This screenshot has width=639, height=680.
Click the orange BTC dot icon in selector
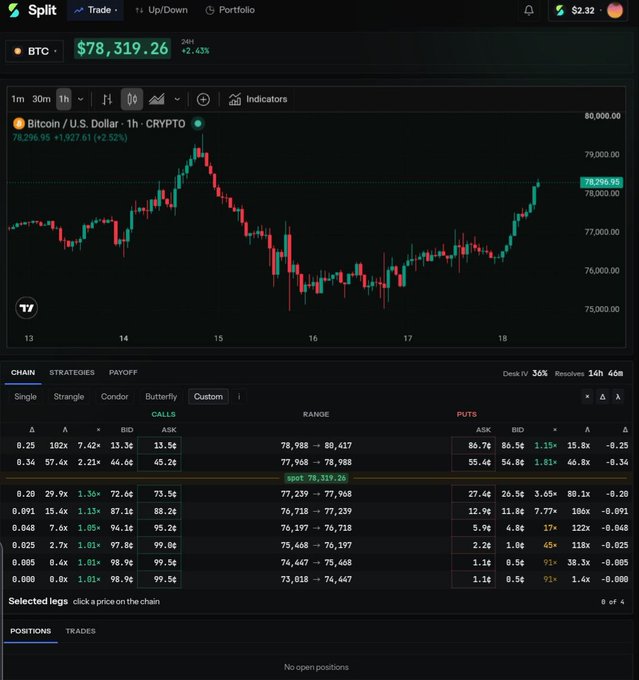[17, 51]
